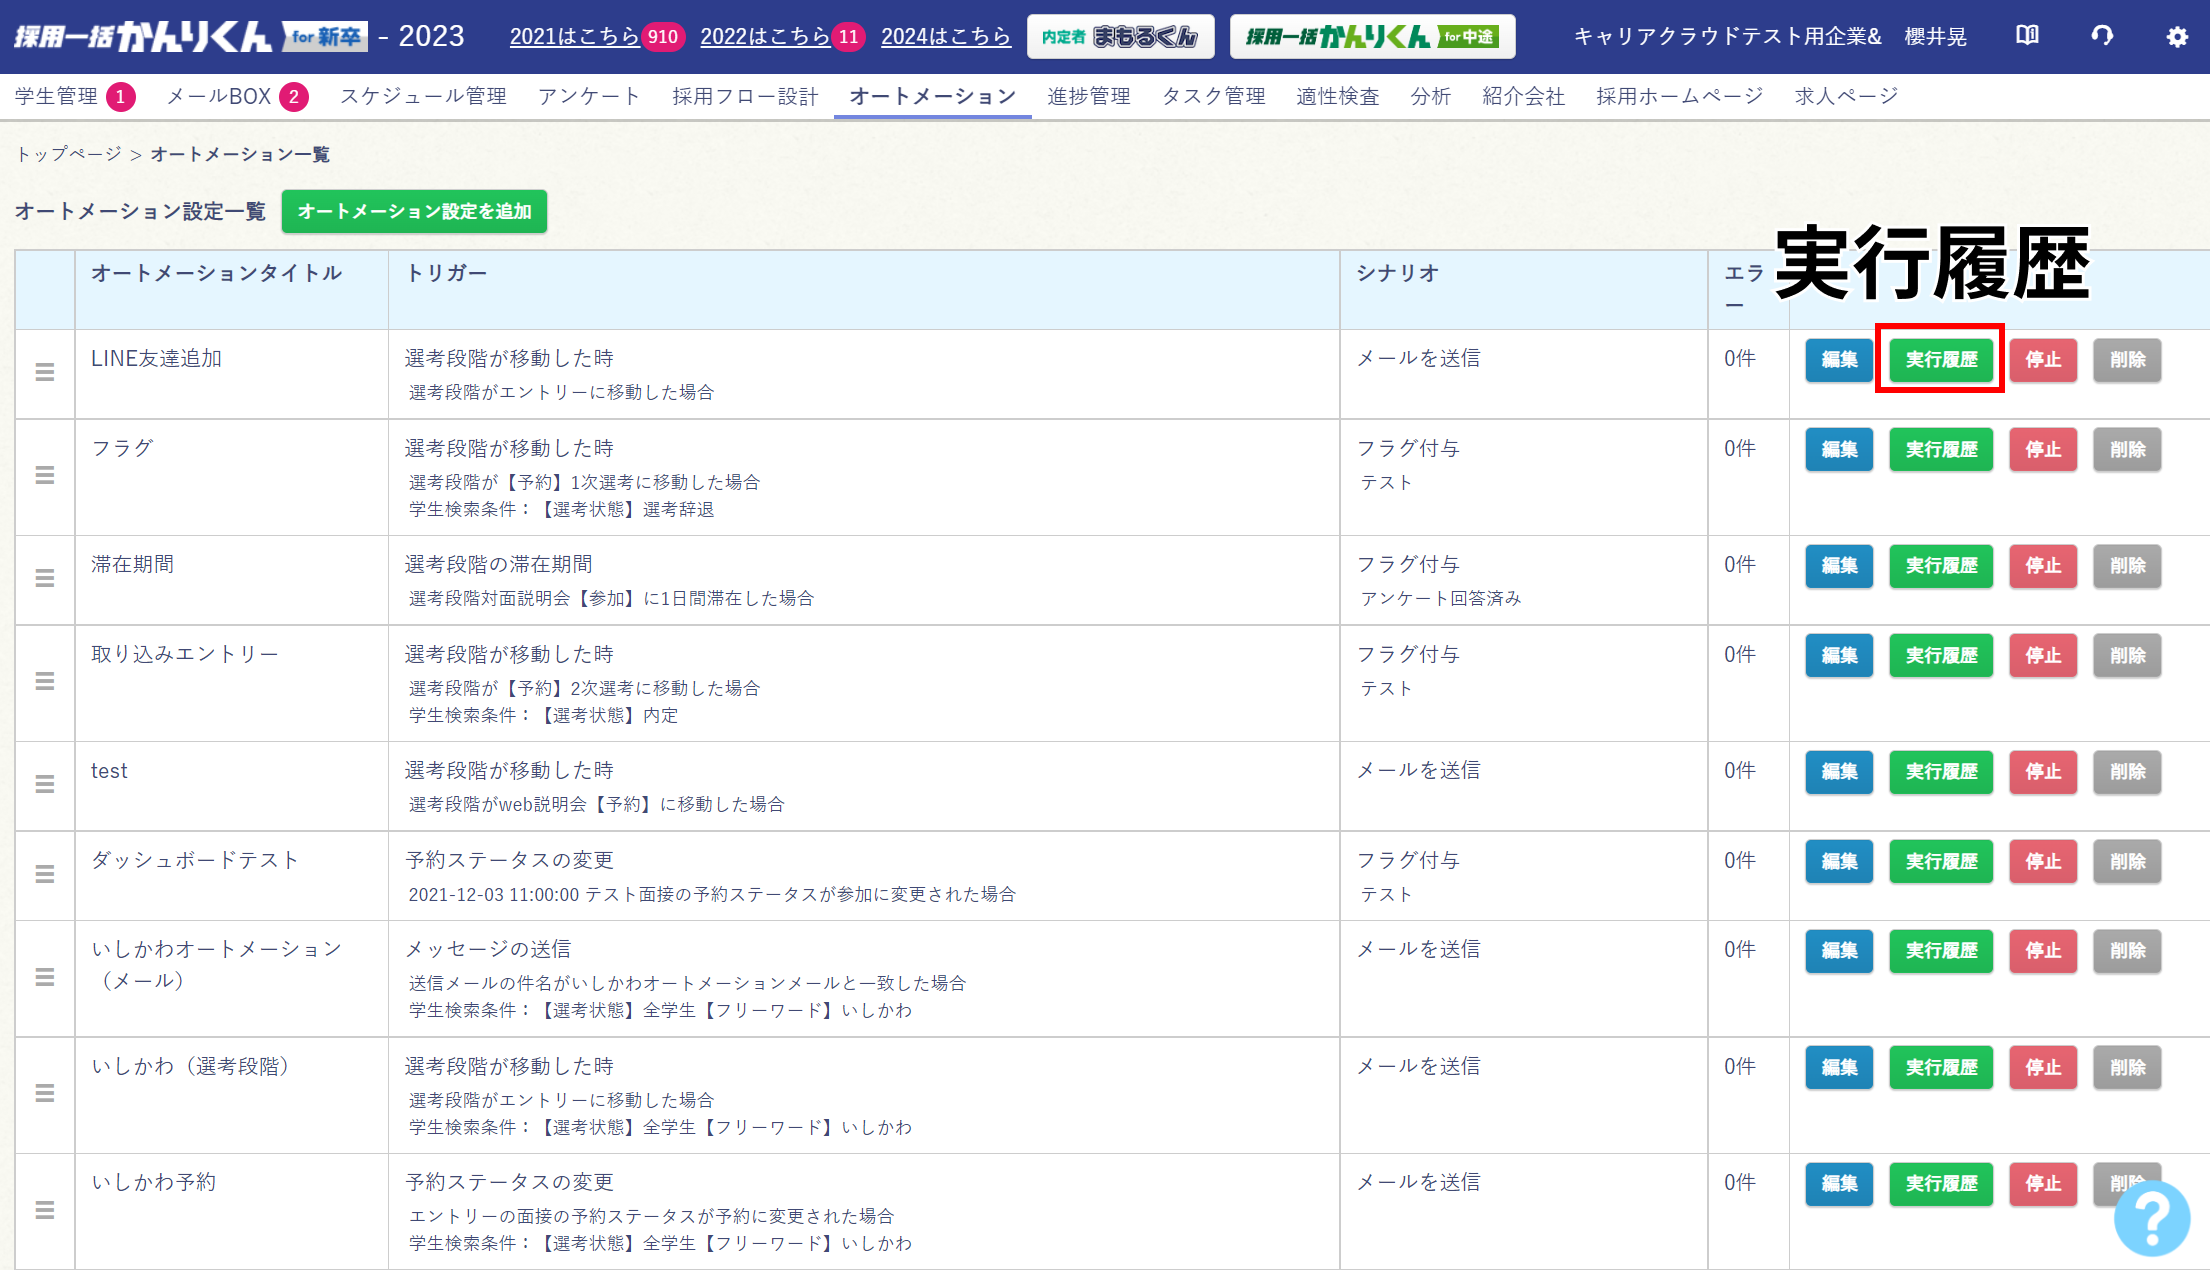This screenshot has width=2210, height=1270.
Task: Open the settings gear icon
Action: pyautogui.click(x=2177, y=37)
